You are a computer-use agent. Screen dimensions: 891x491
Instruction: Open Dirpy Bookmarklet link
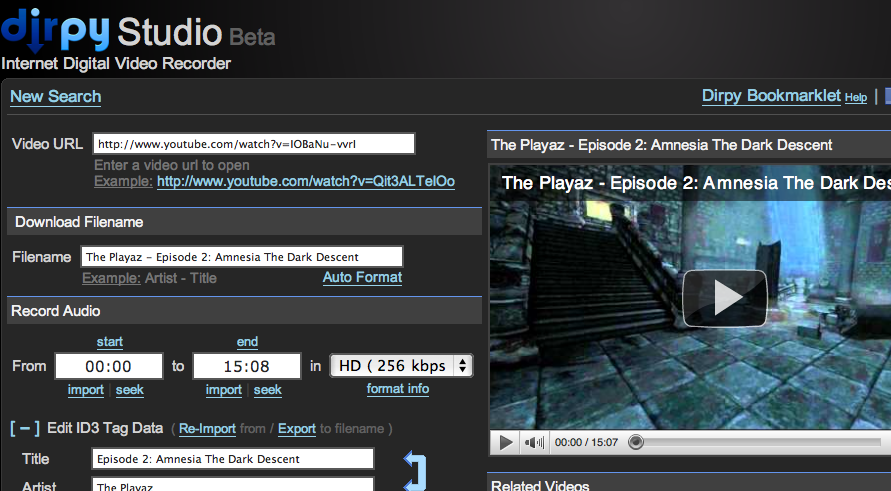(771, 95)
